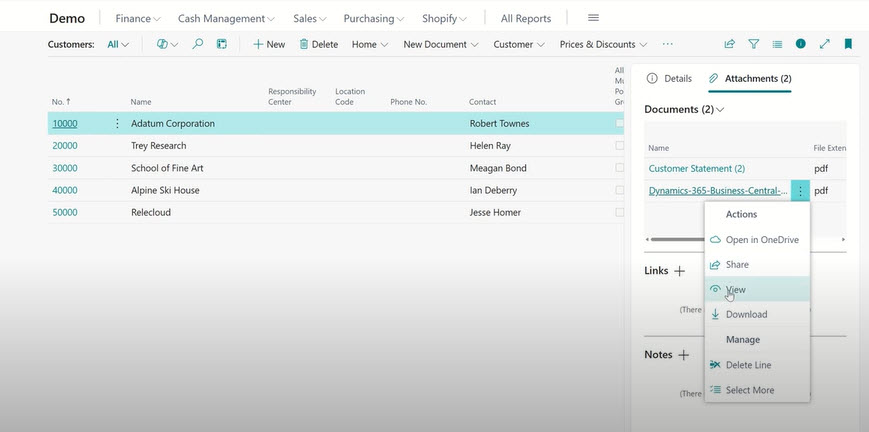Switch list layout with the list view icon
This screenshot has width=869, height=432.
coord(778,44)
